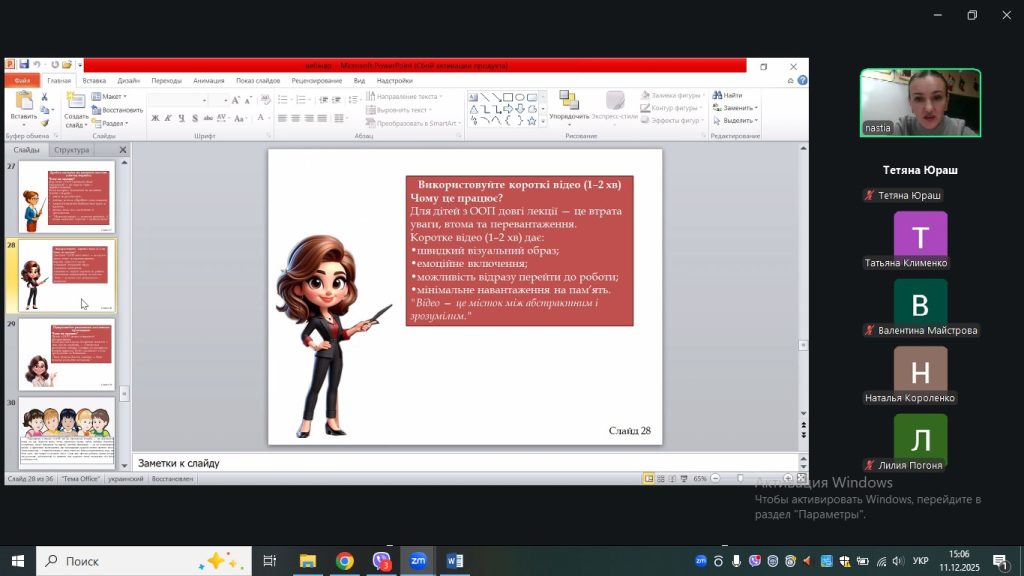Open Viber from the system tray

755,561
